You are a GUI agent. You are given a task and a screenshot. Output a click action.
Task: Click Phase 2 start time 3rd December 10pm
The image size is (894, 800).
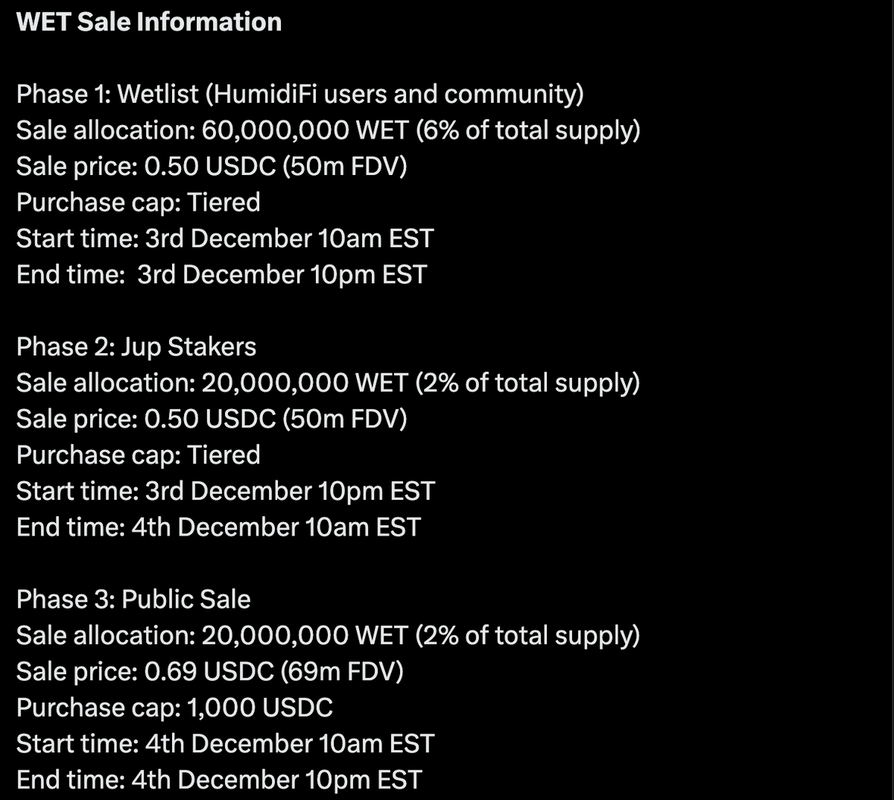point(225,491)
